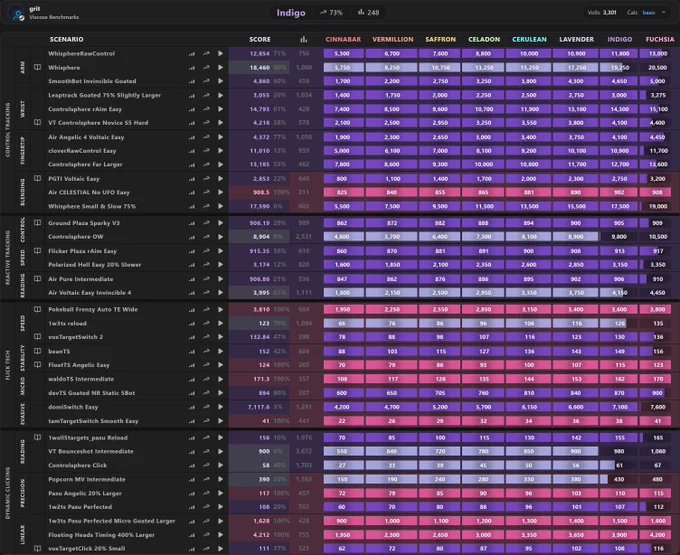This screenshot has width=680, height=555.
Task: Select the VERMILLION rank column header
Action: point(393,39)
